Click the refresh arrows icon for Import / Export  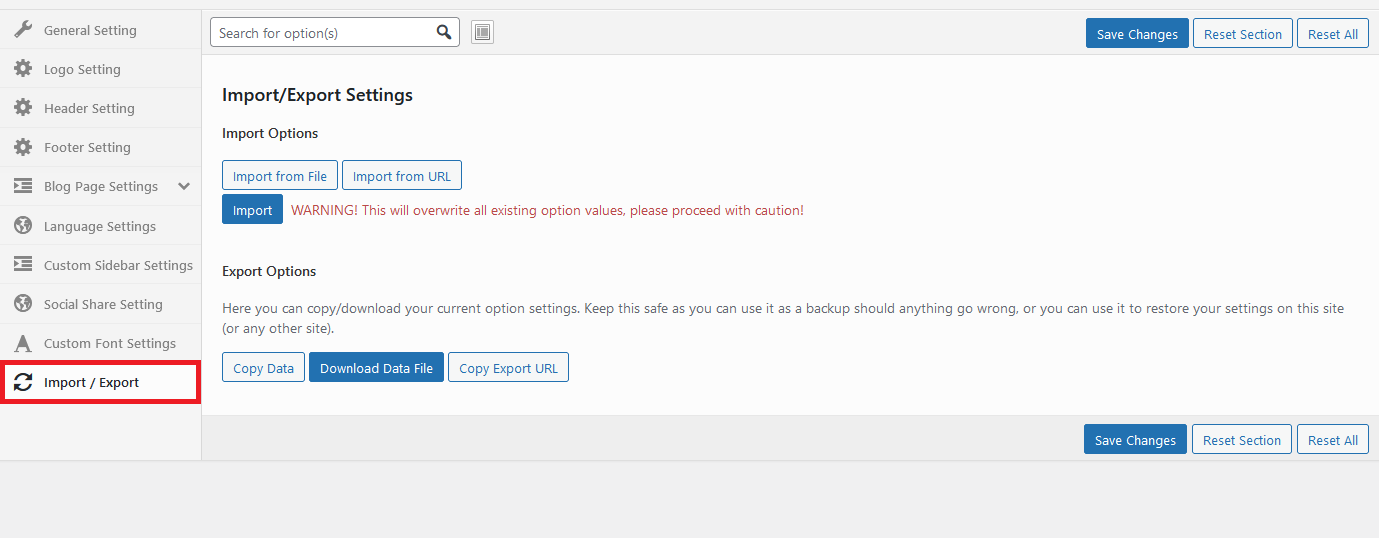(23, 382)
